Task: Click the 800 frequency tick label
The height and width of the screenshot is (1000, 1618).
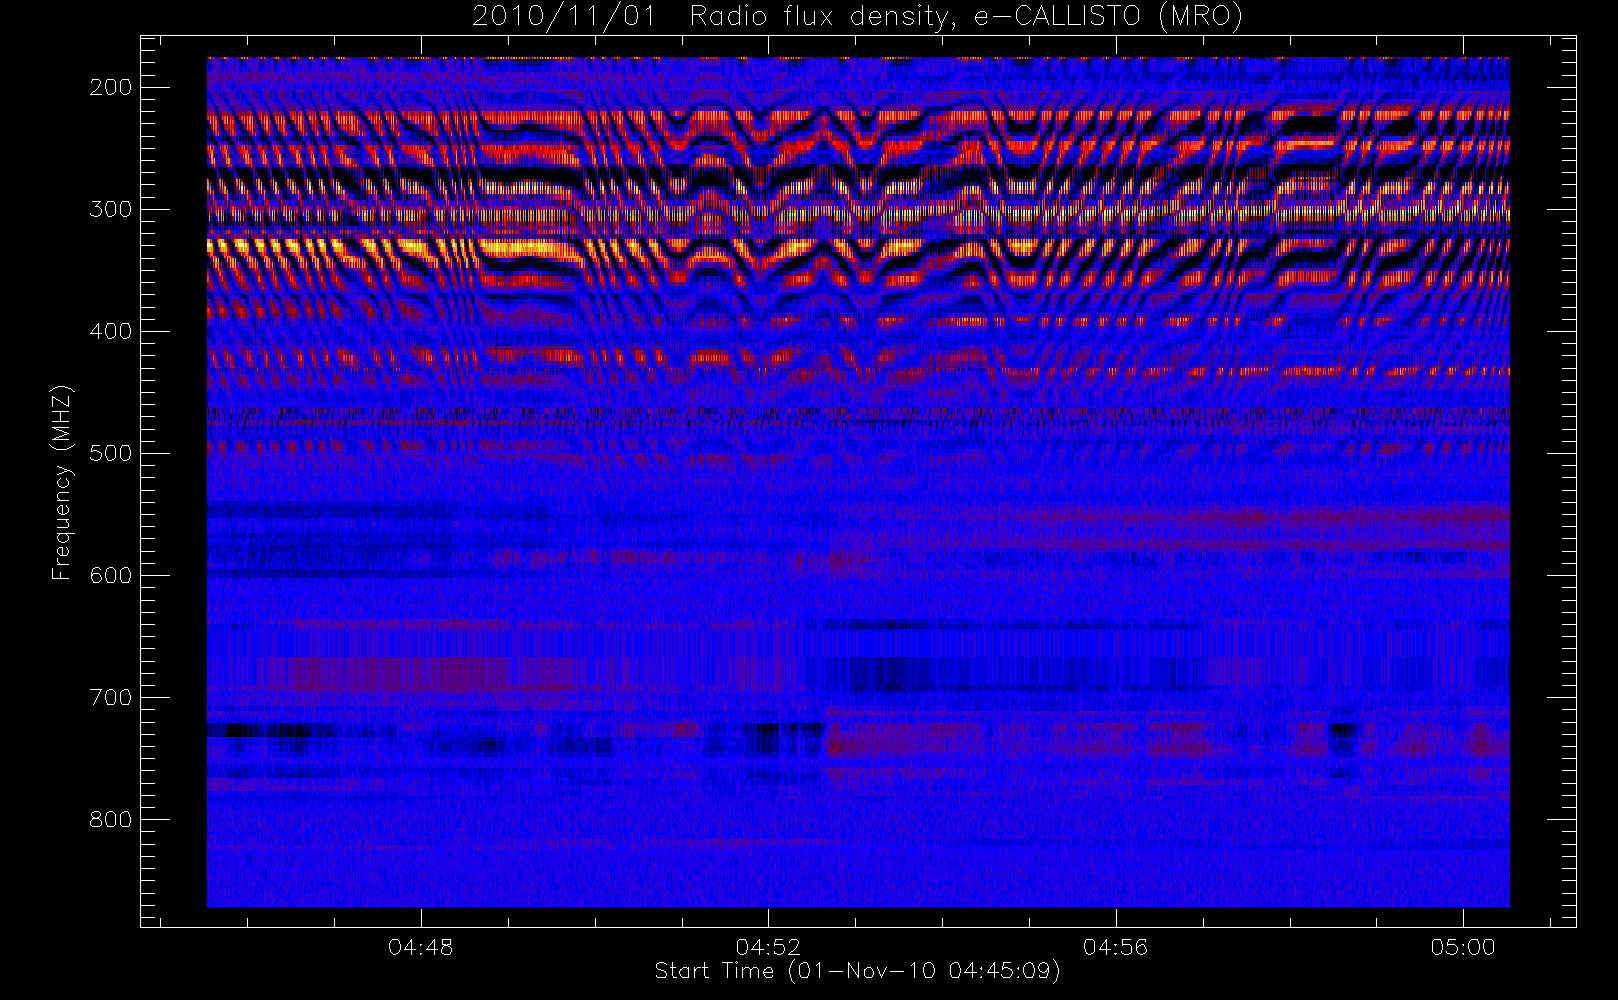Action: coord(111,819)
